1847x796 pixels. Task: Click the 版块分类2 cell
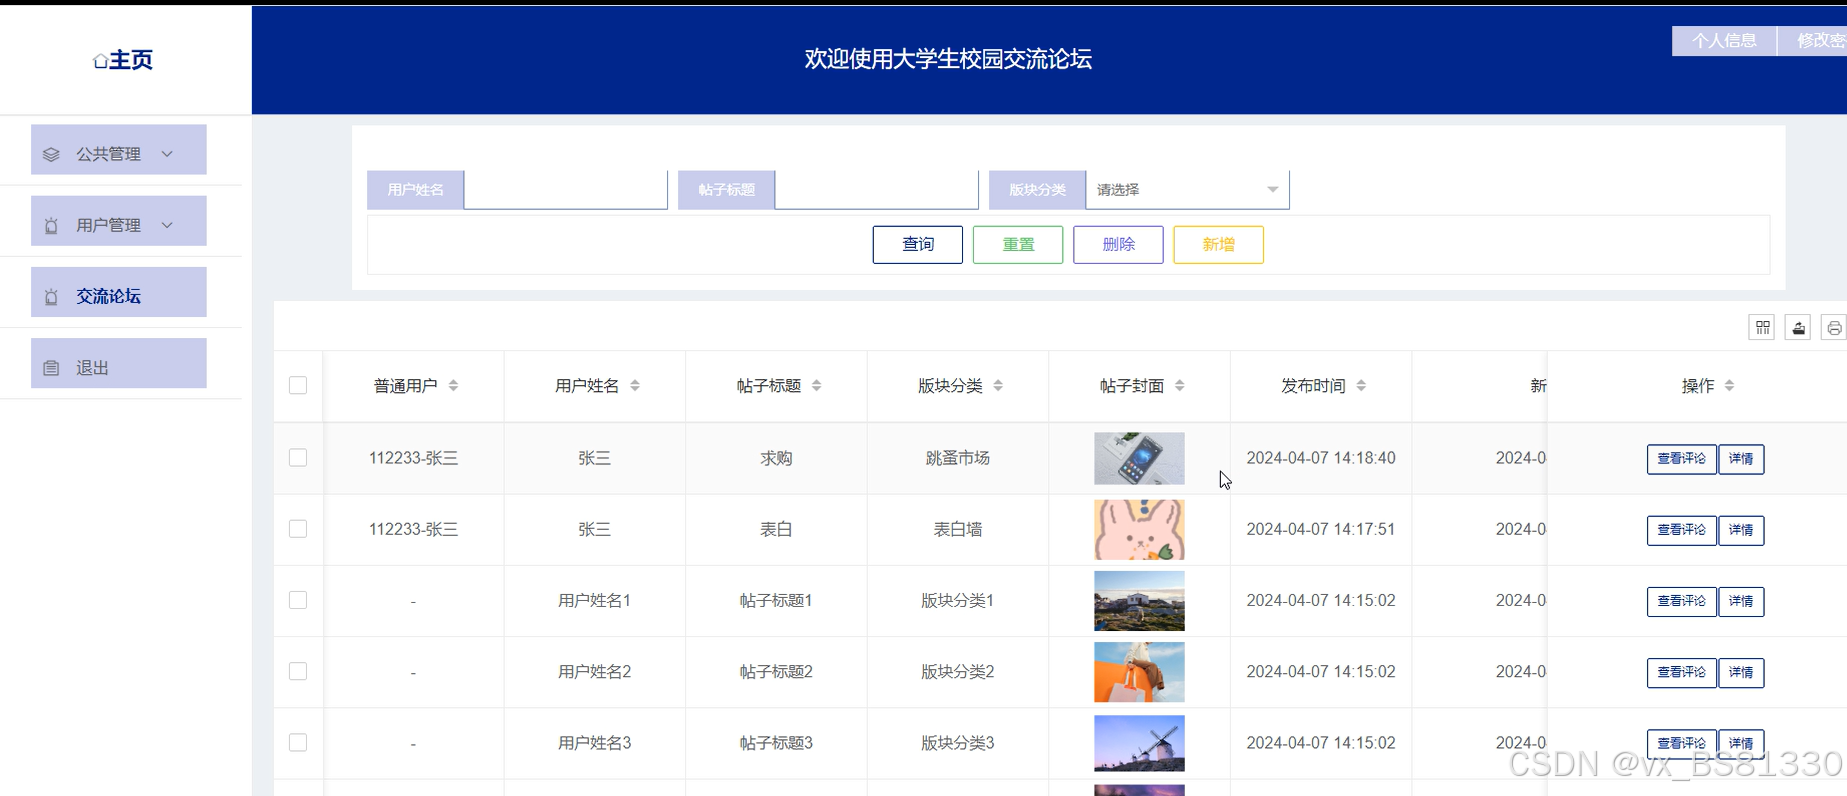[957, 672]
